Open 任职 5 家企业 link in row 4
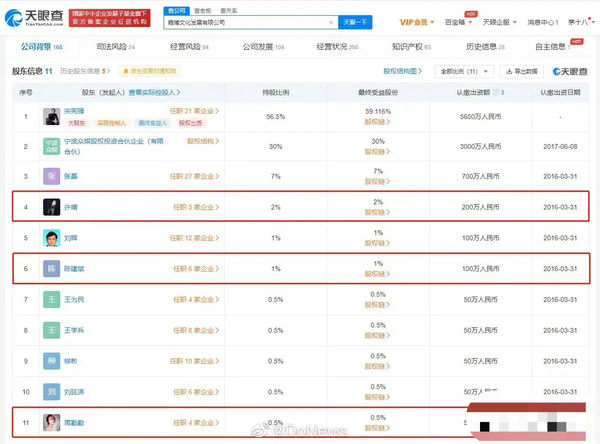This screenshot has width=600, height=444. coord(196,207)
